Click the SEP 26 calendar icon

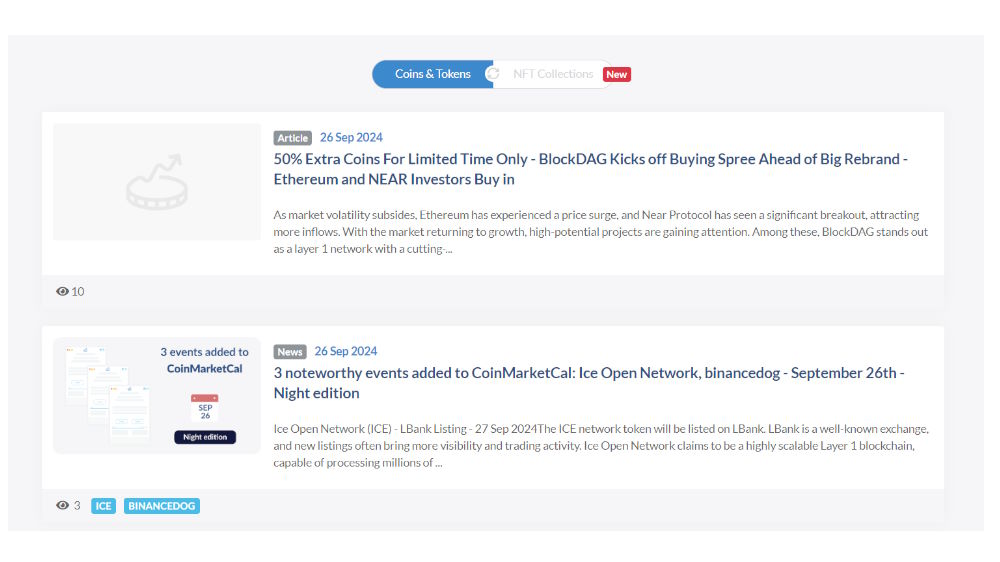click(x=205, y=408)
